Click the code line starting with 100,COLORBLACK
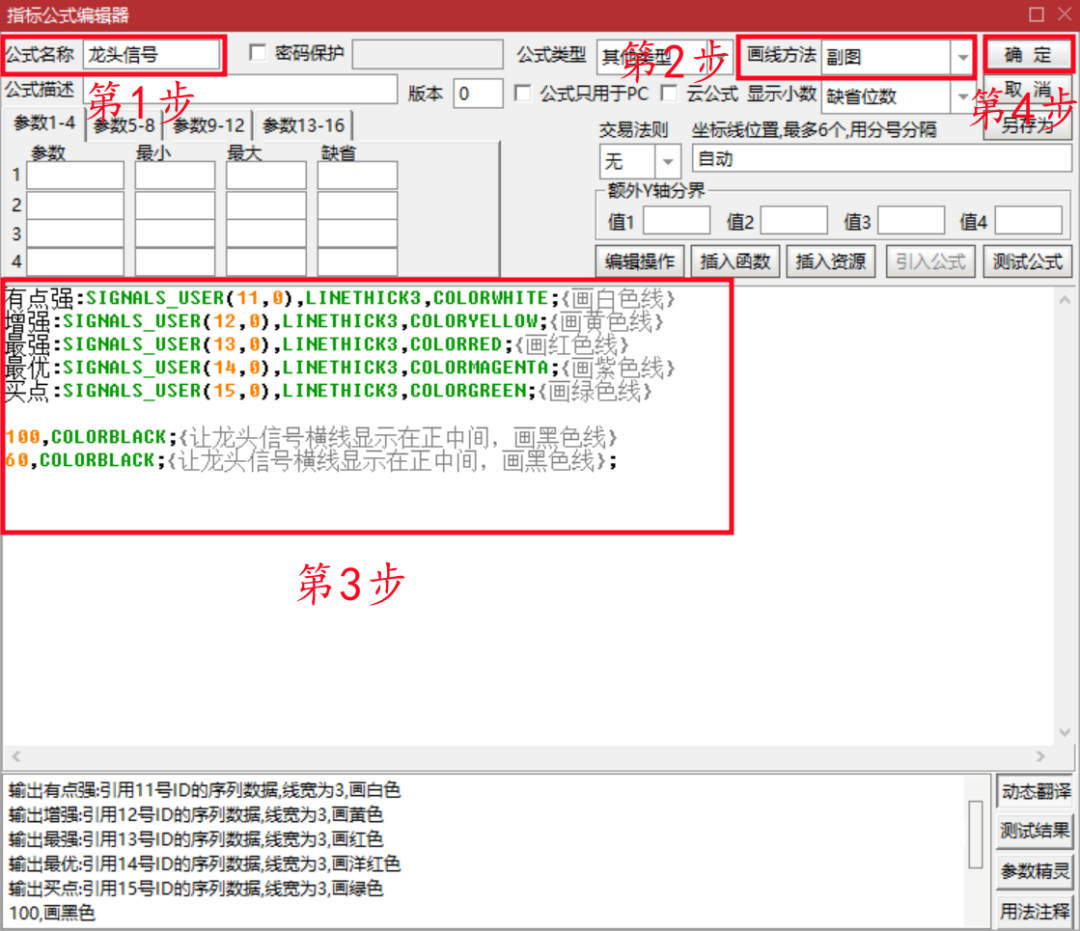 311,437
